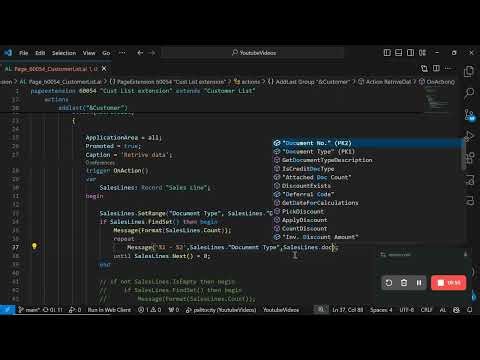The width and height of the screenshot is (480, 360).
Task: Pick "Attached Doc Count" suggestion
Action: point(367,177)
